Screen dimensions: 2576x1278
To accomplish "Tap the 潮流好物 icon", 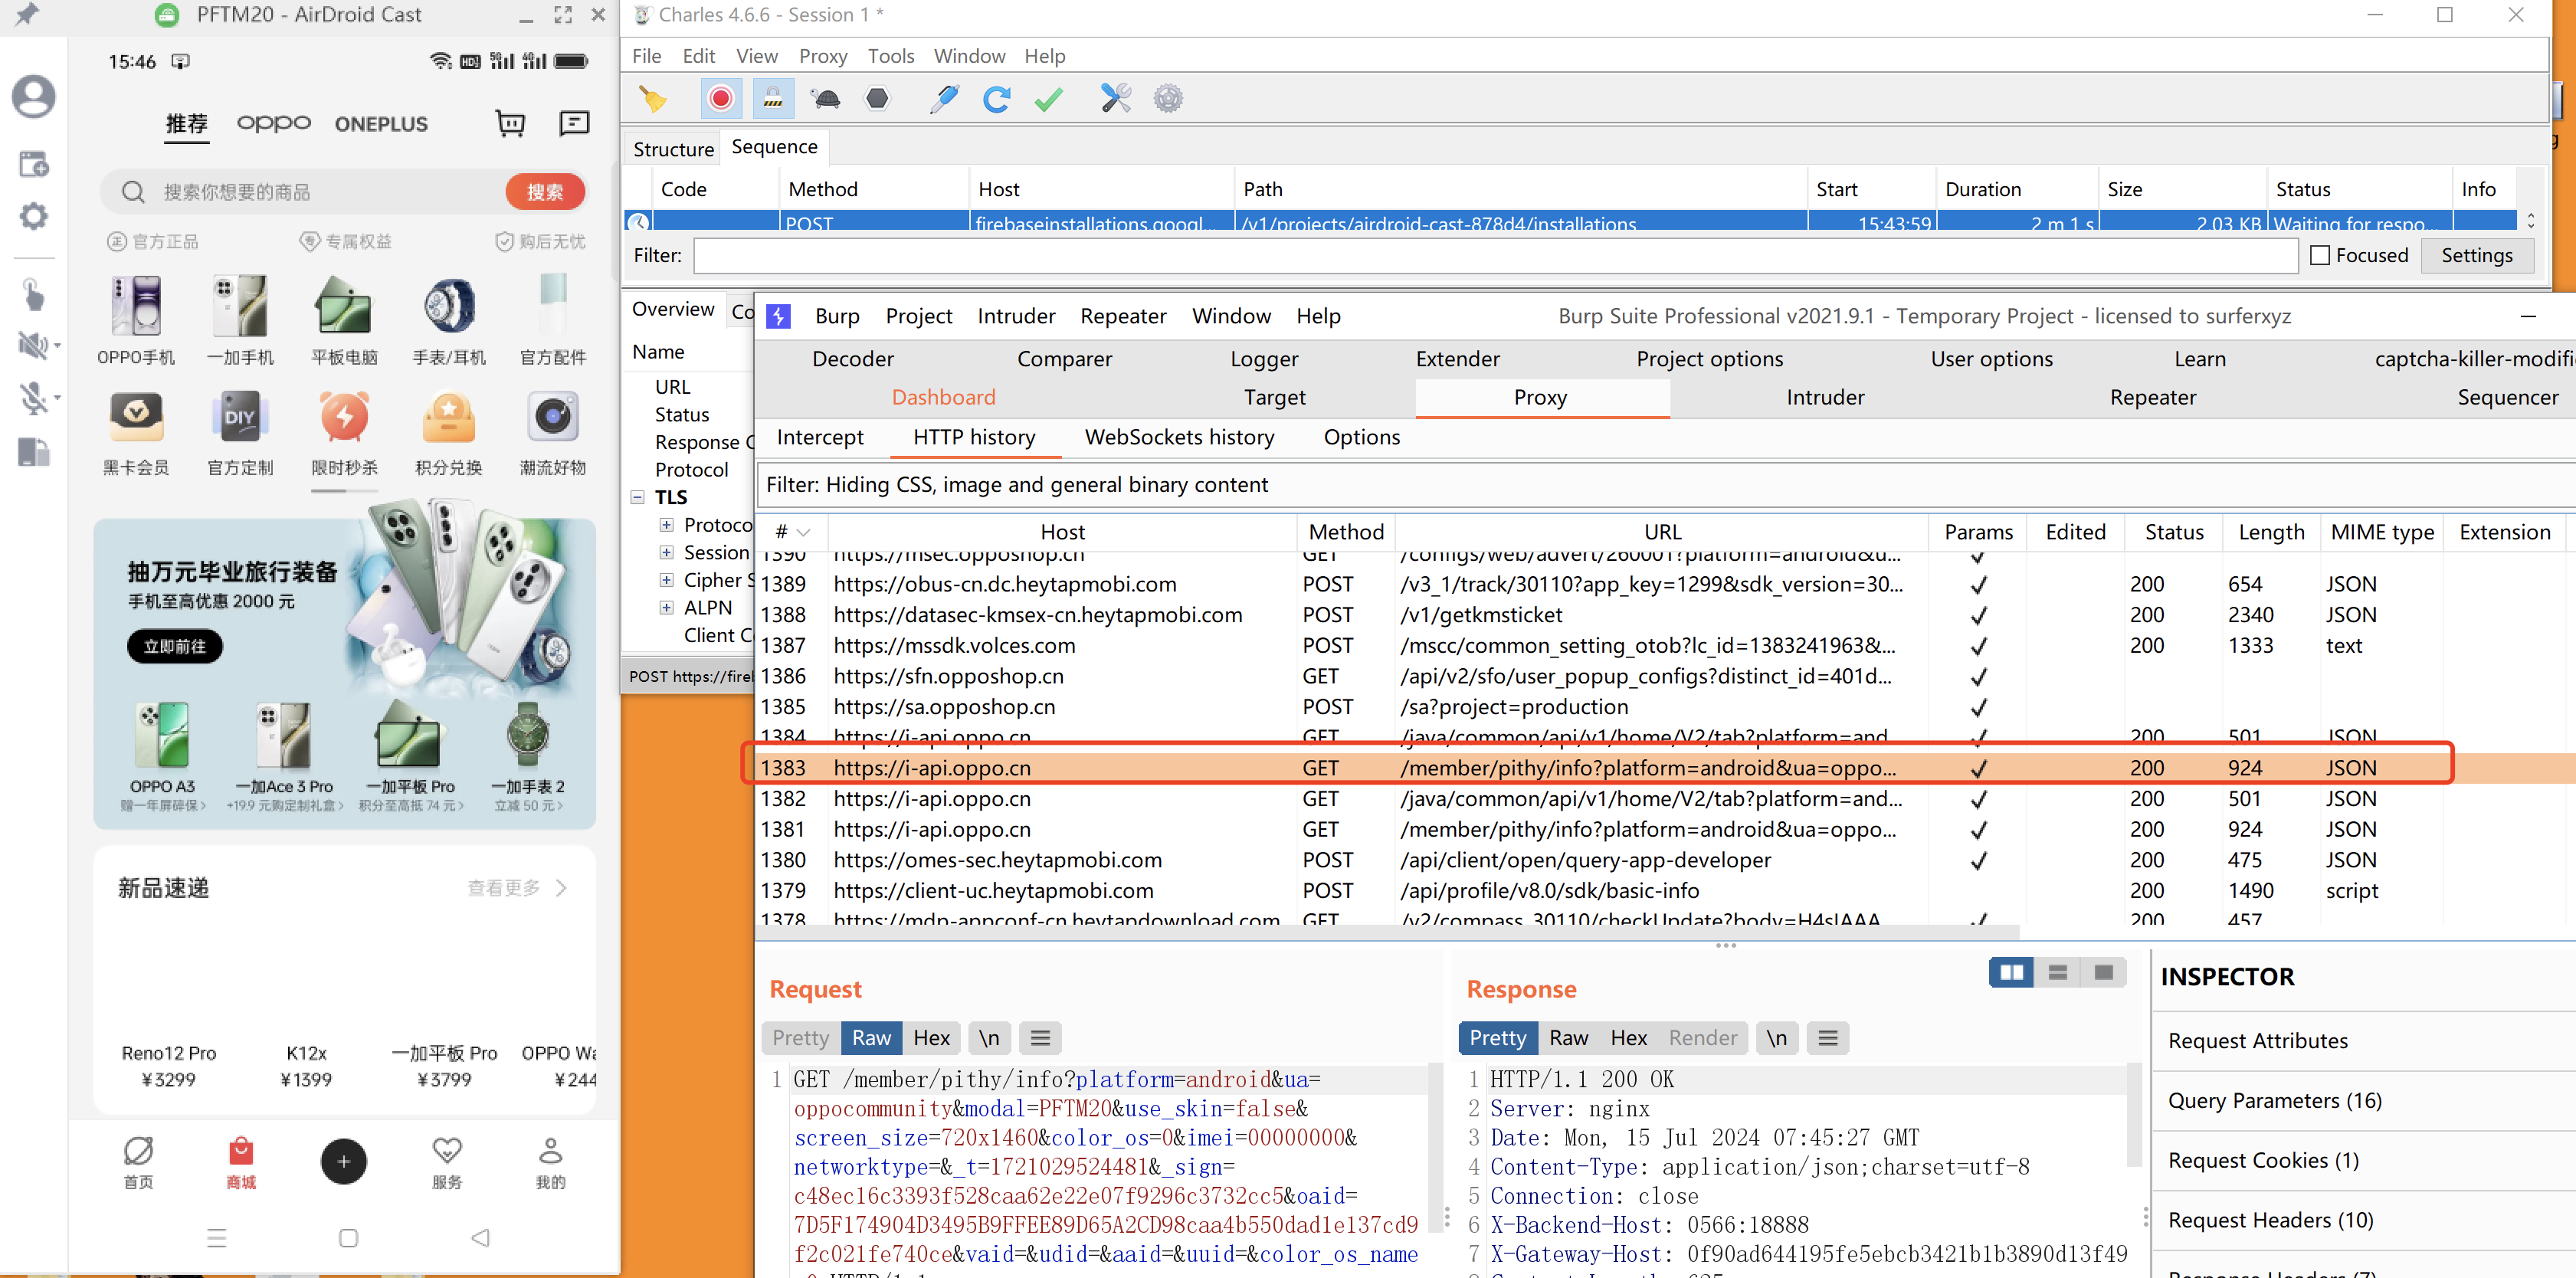I will [553, 417].
